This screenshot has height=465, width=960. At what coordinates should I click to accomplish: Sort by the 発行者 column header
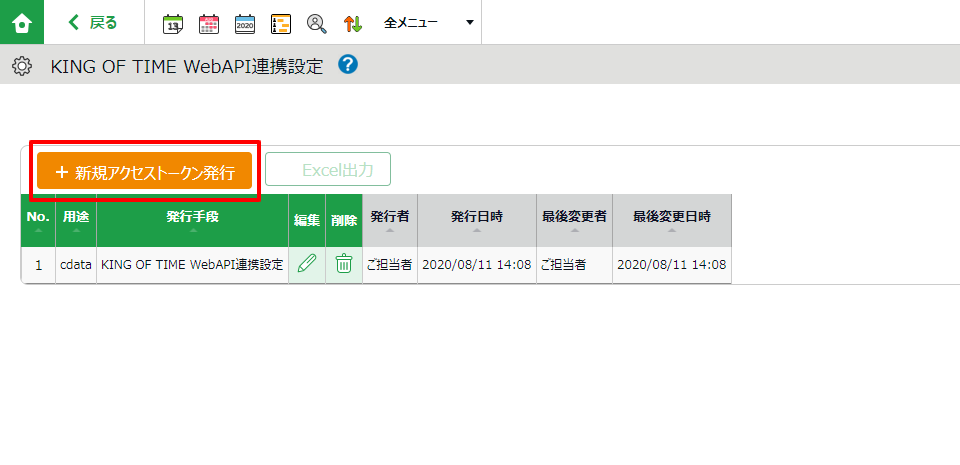coord(390,221)
